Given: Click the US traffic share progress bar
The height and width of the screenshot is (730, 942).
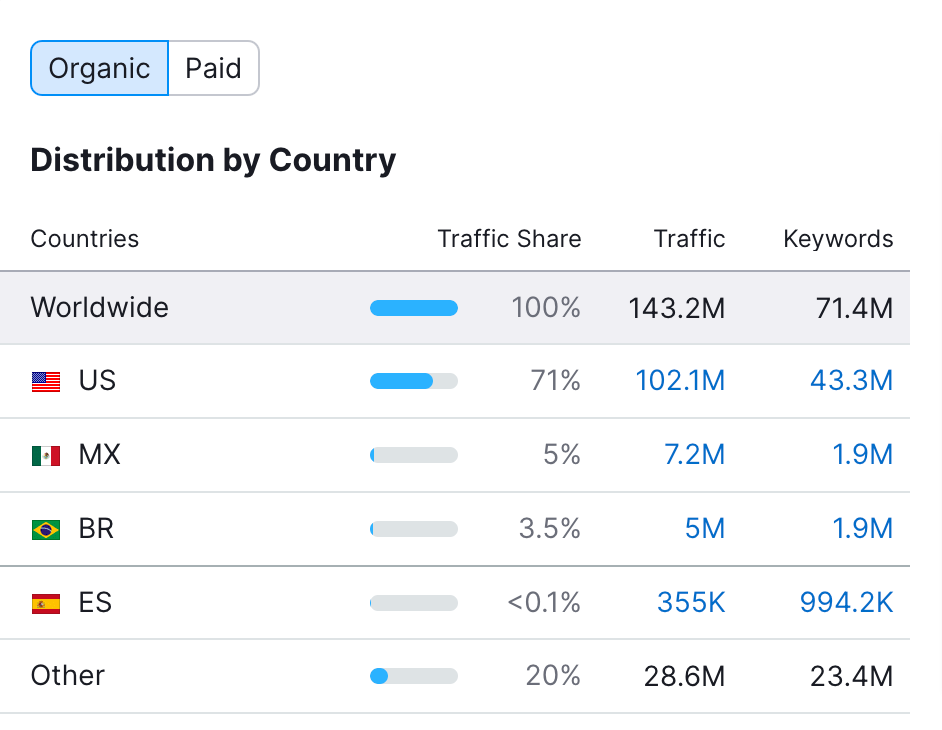Looking at the screenshot, I should (x=413, y=381).
